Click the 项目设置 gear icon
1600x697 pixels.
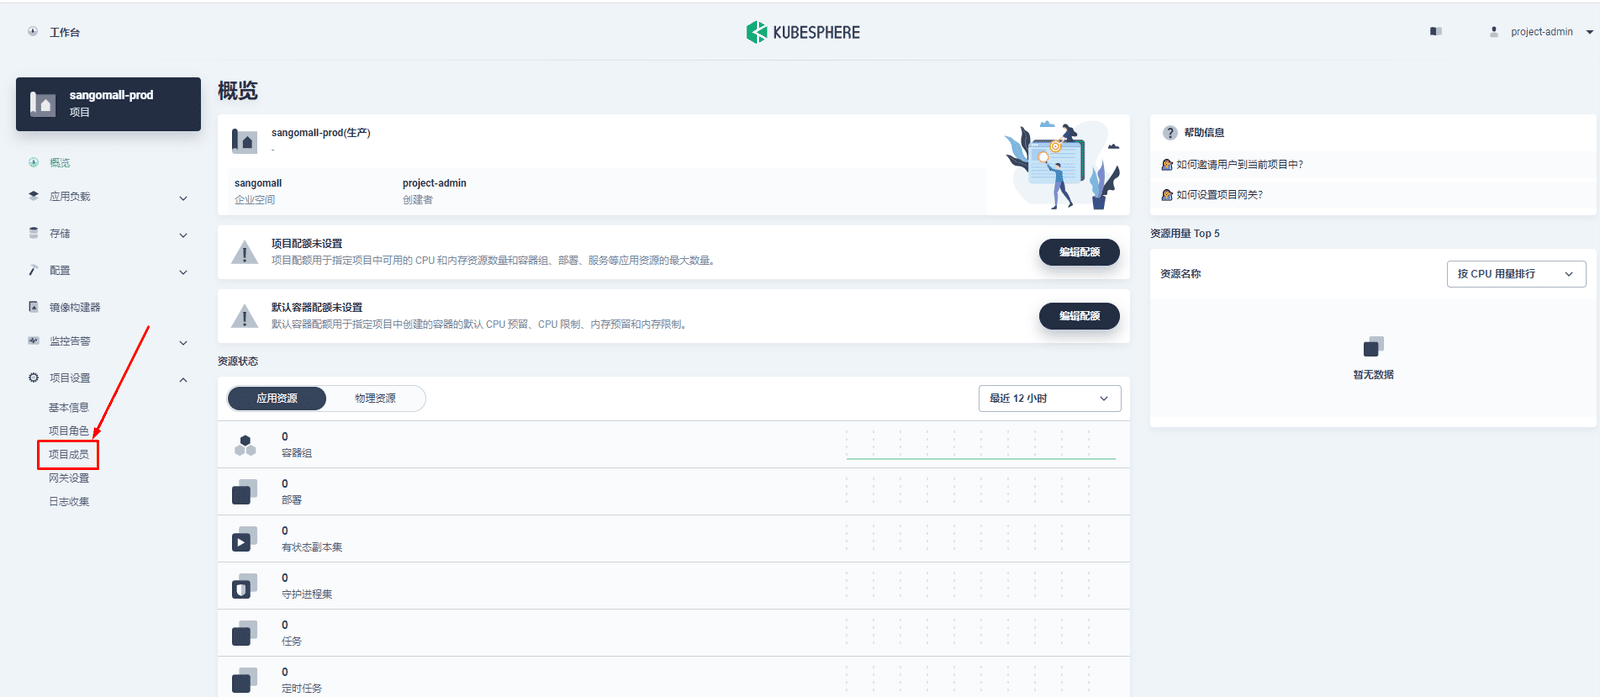click(33, 378)
